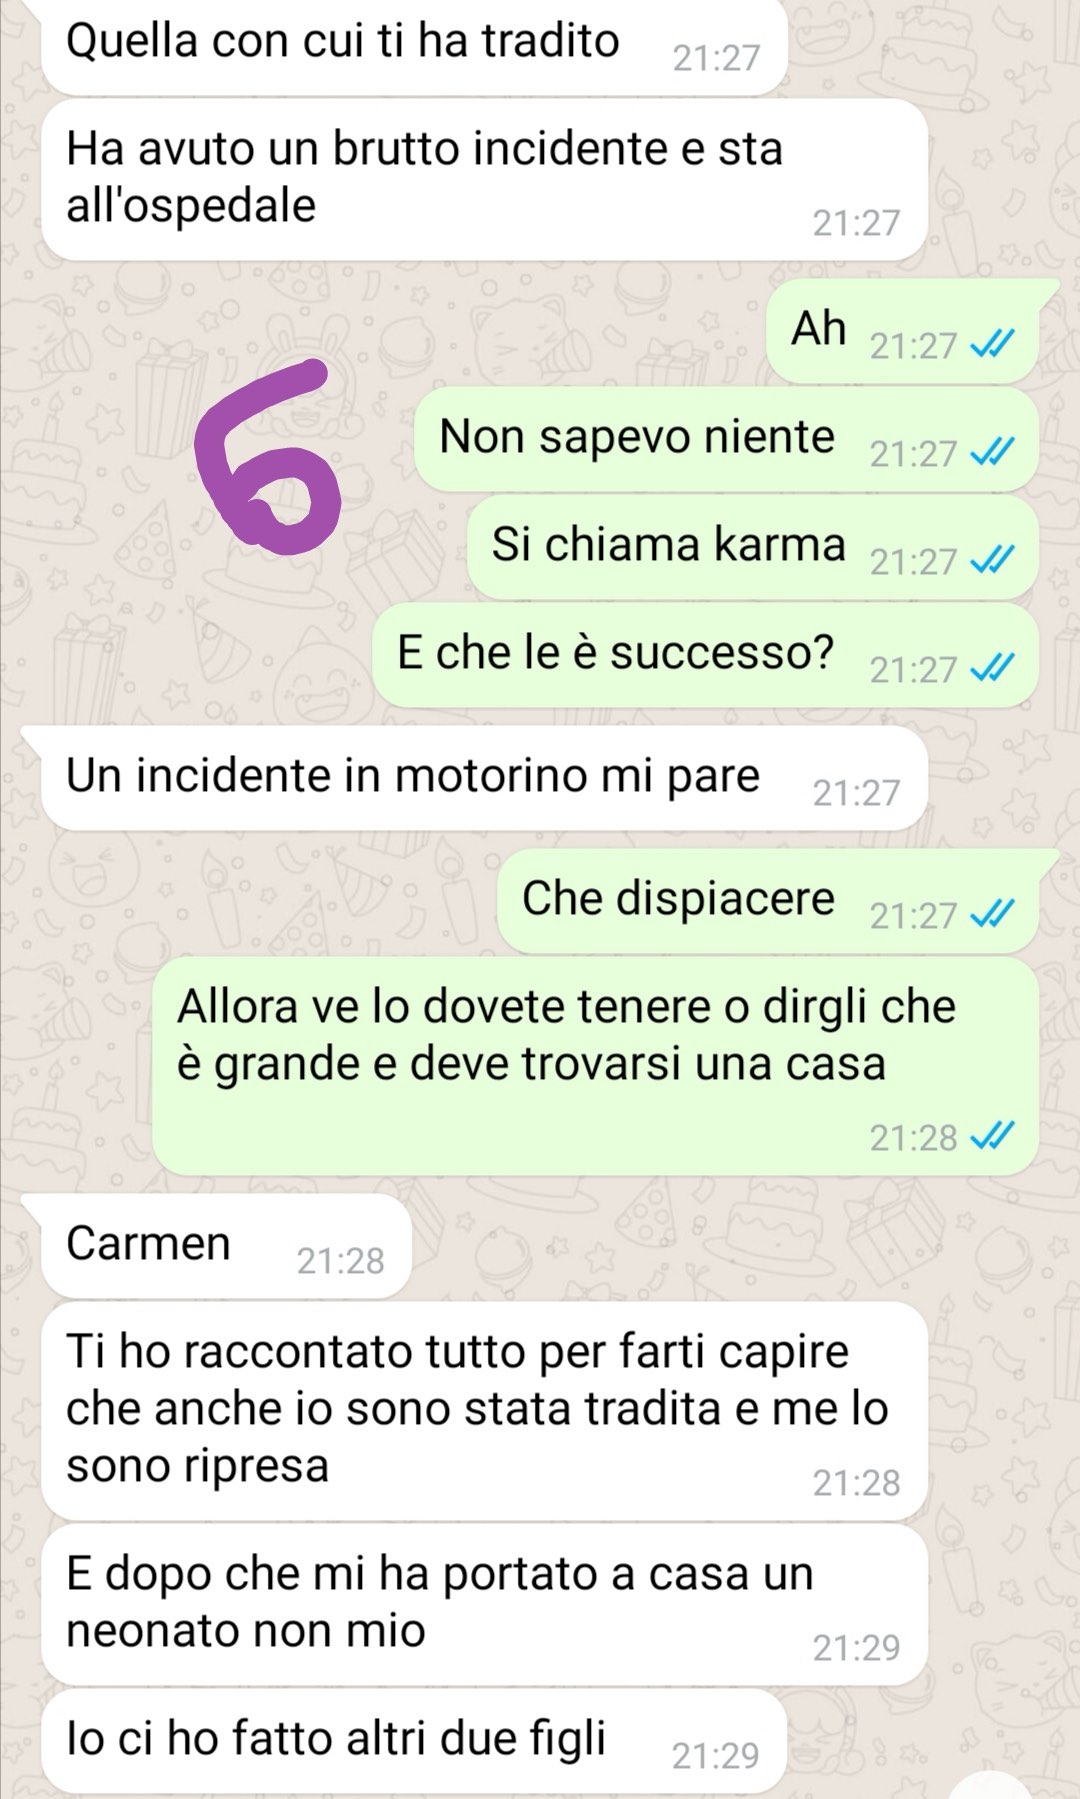This screenshot has height=1799, width=1080.
Task: Select message 'Quella con cui ti ha tradito'
Action: pos(414,46)
